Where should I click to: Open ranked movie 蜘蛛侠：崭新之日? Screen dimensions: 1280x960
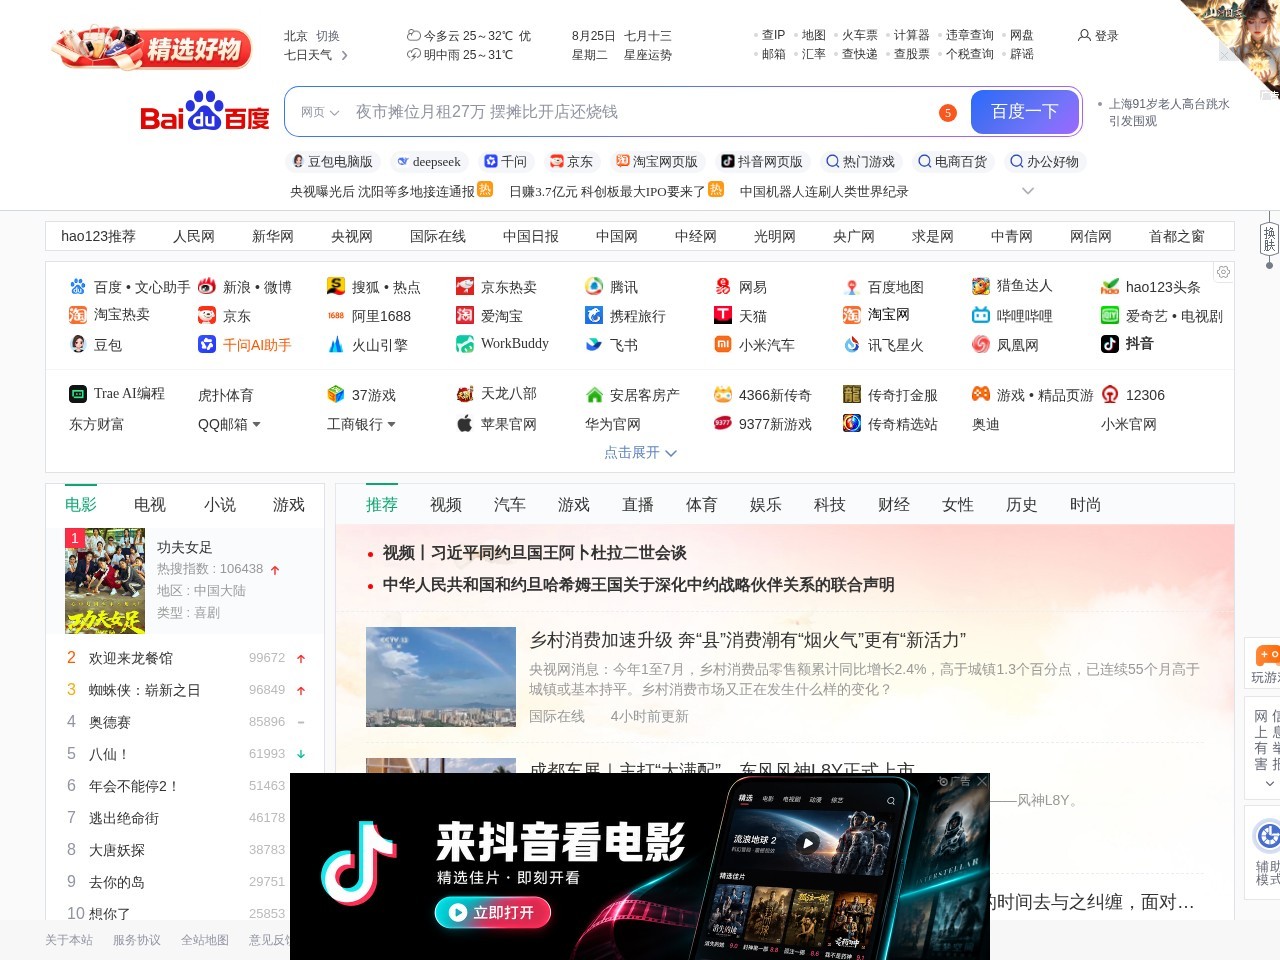click(x=145, y=690)
